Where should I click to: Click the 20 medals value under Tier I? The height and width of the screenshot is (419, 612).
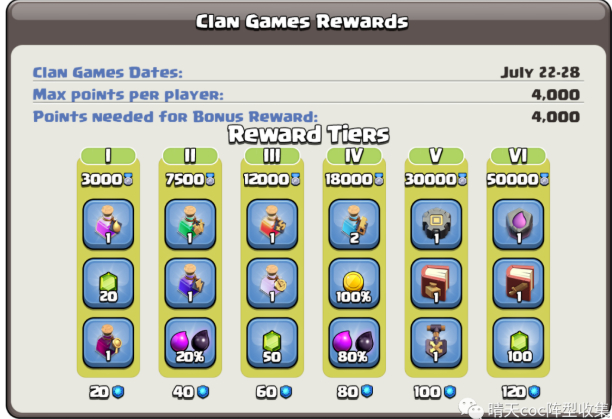coord(107,392)
